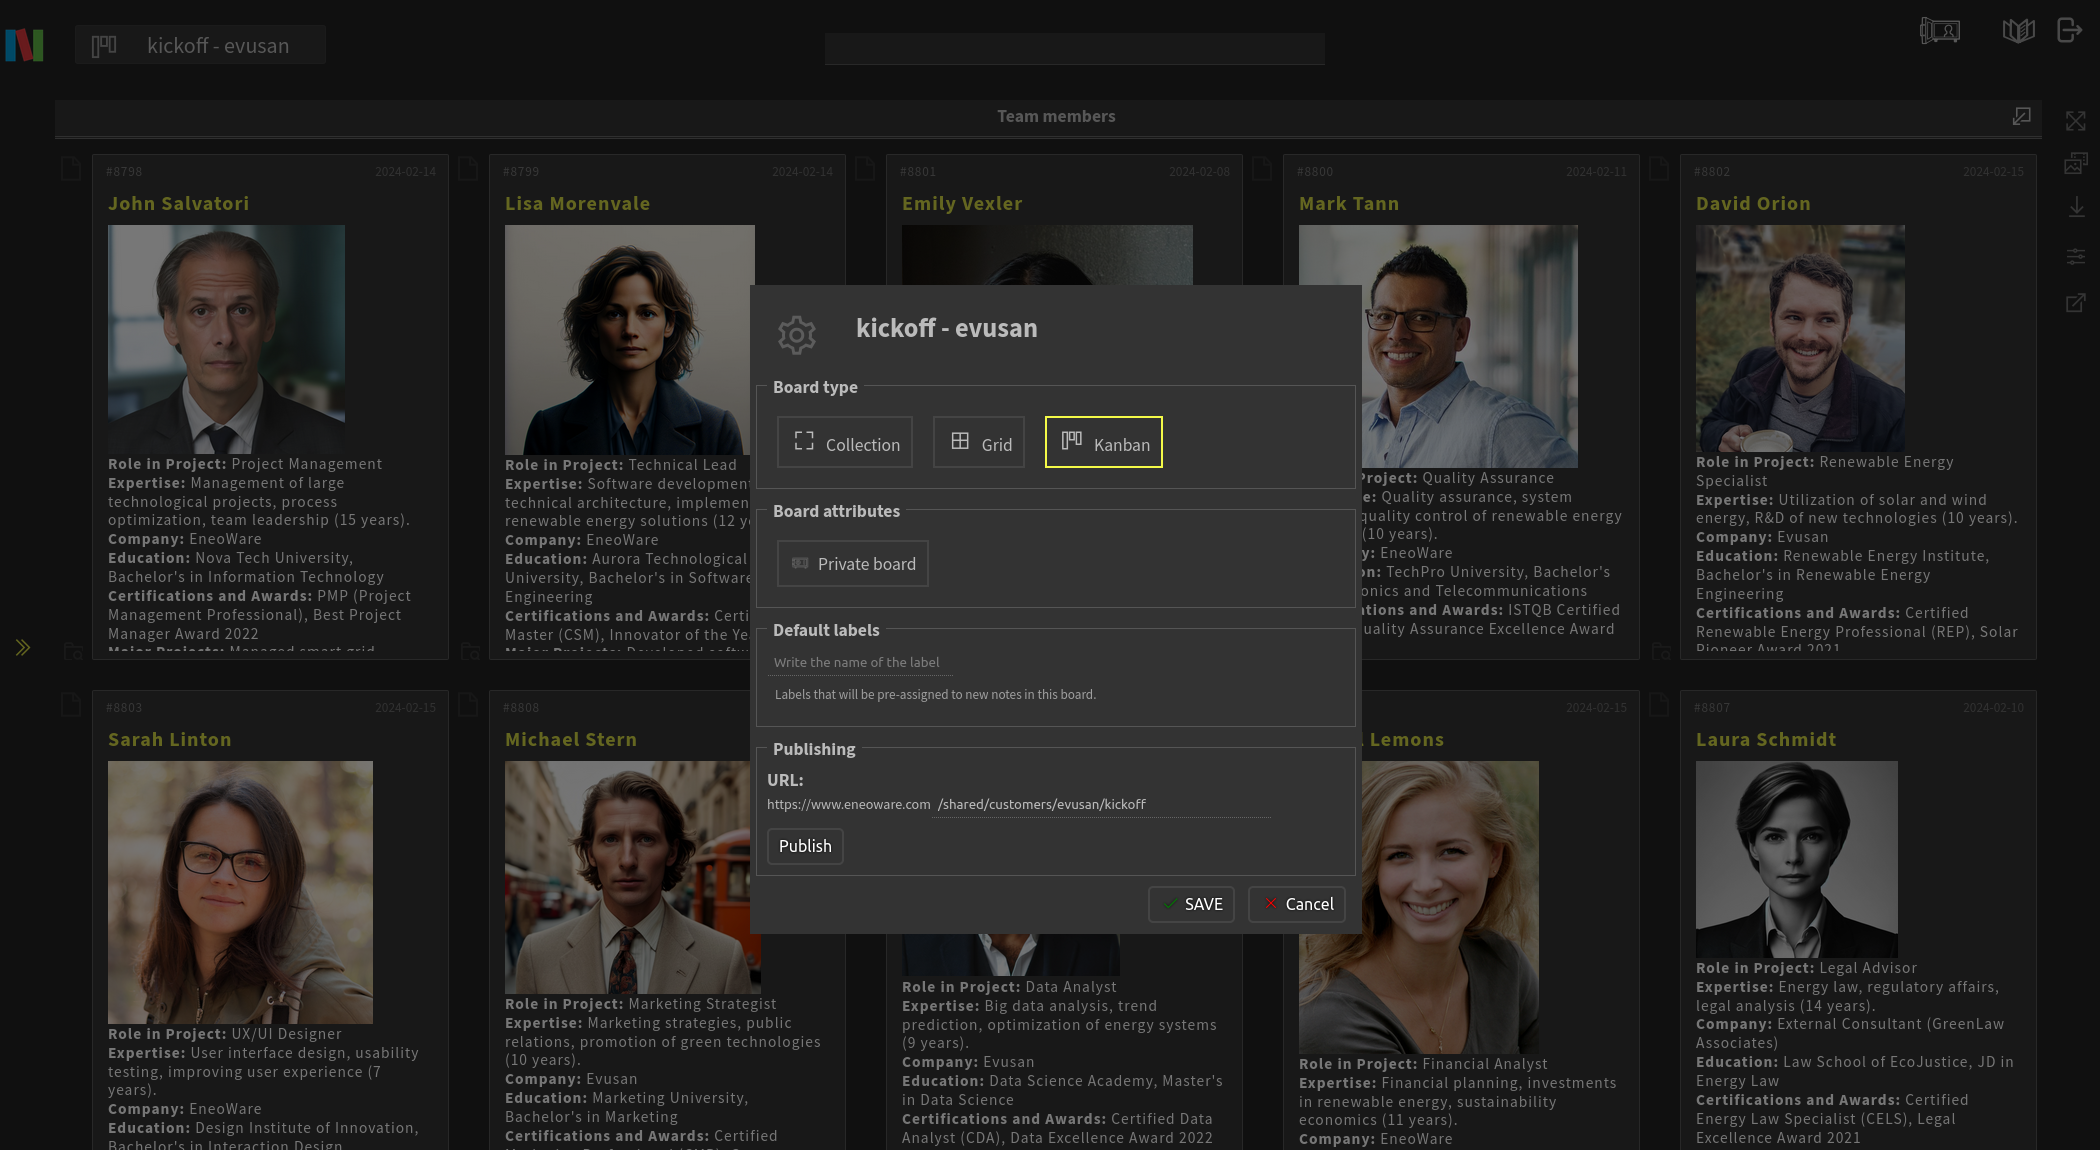Collapse the Team members column icon
Screen dimensions: 2100x1150
coord(2021,117)
